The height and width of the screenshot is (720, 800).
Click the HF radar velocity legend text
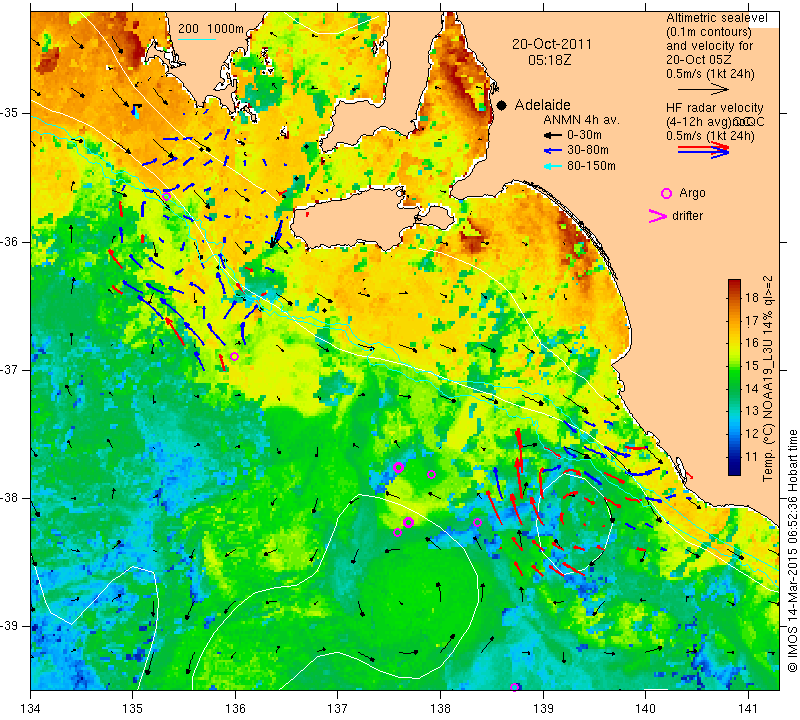click(x=715, y=108)
